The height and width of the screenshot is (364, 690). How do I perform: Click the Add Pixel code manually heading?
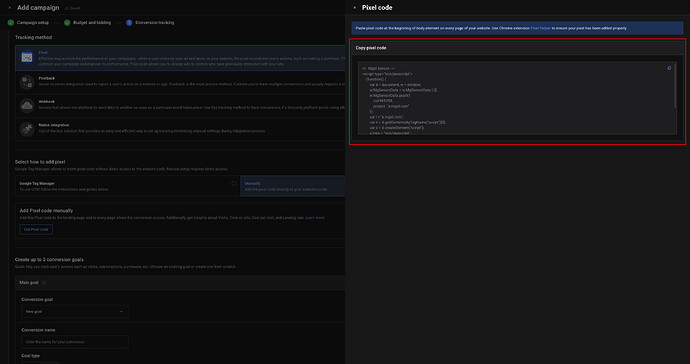tap(46, 210)
